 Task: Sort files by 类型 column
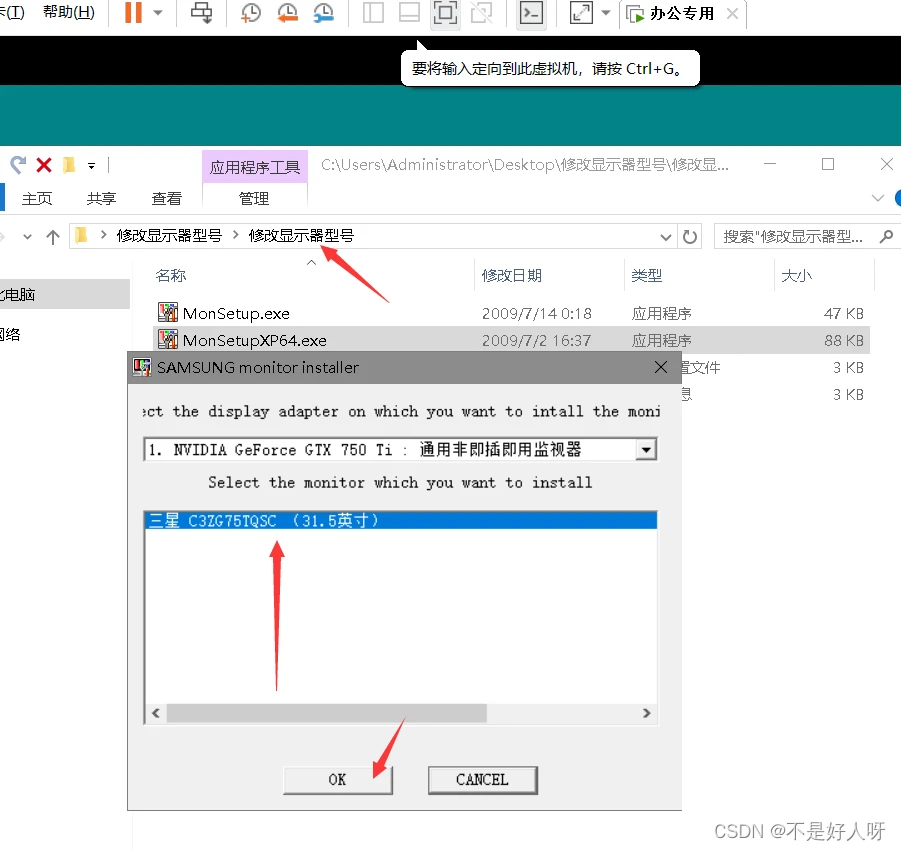[646, 276]
